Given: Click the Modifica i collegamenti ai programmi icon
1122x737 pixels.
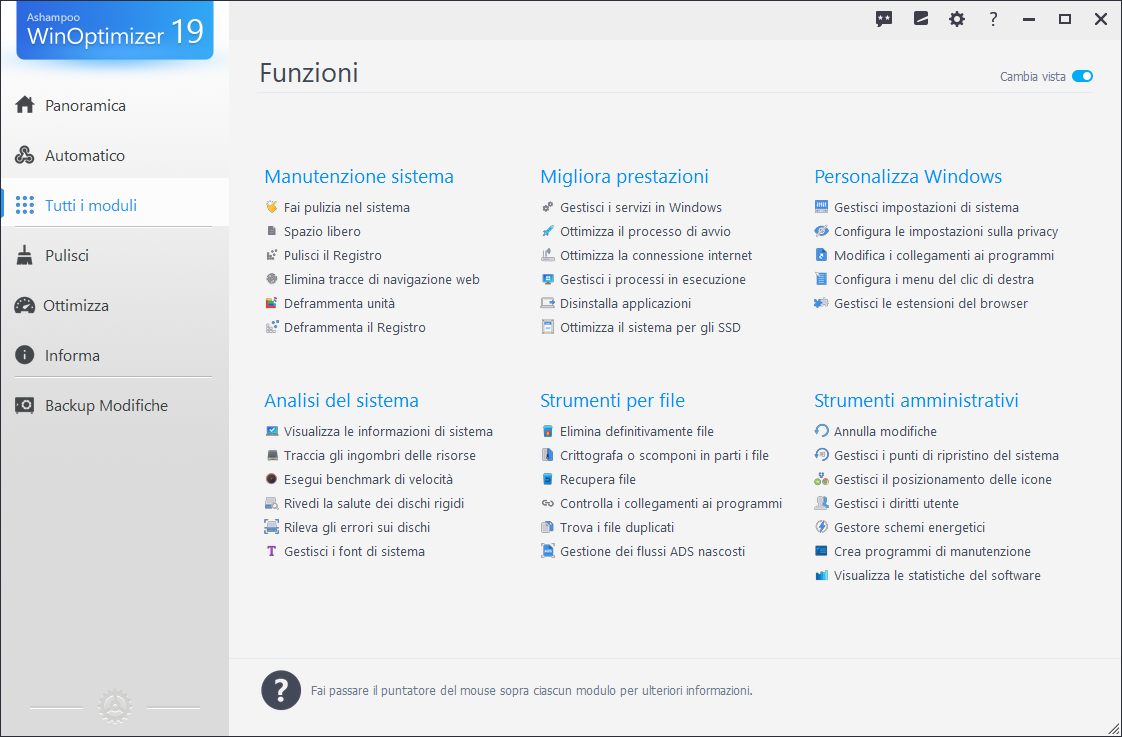Looking at the screenshot, I should click(821, 255).
